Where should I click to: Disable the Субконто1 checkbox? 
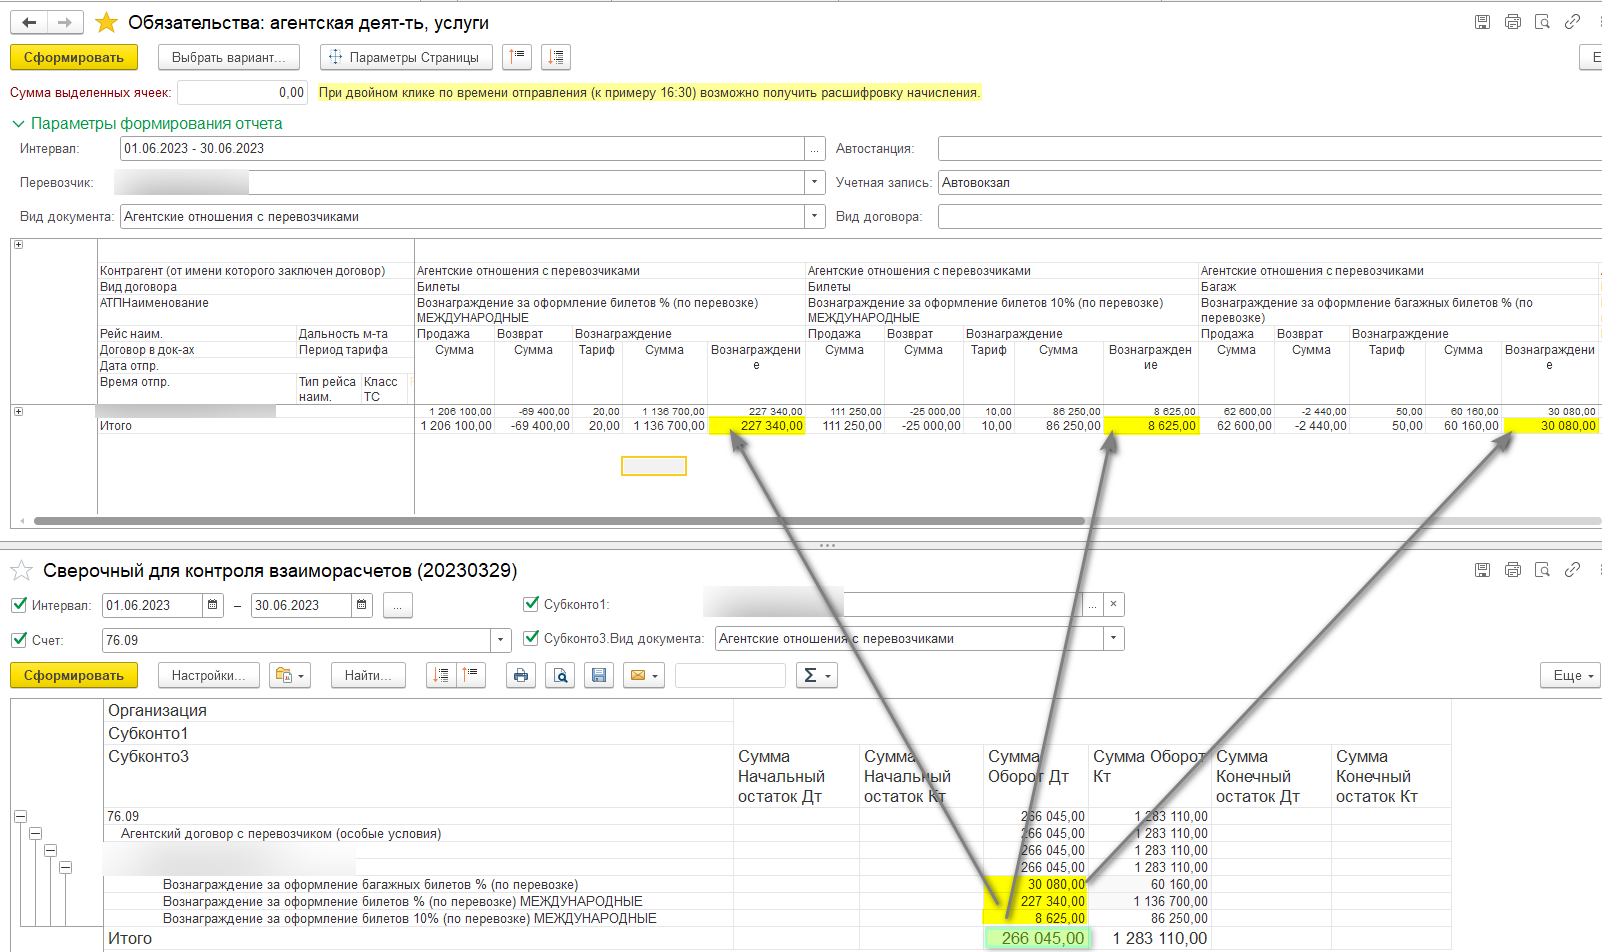(531, 604)
